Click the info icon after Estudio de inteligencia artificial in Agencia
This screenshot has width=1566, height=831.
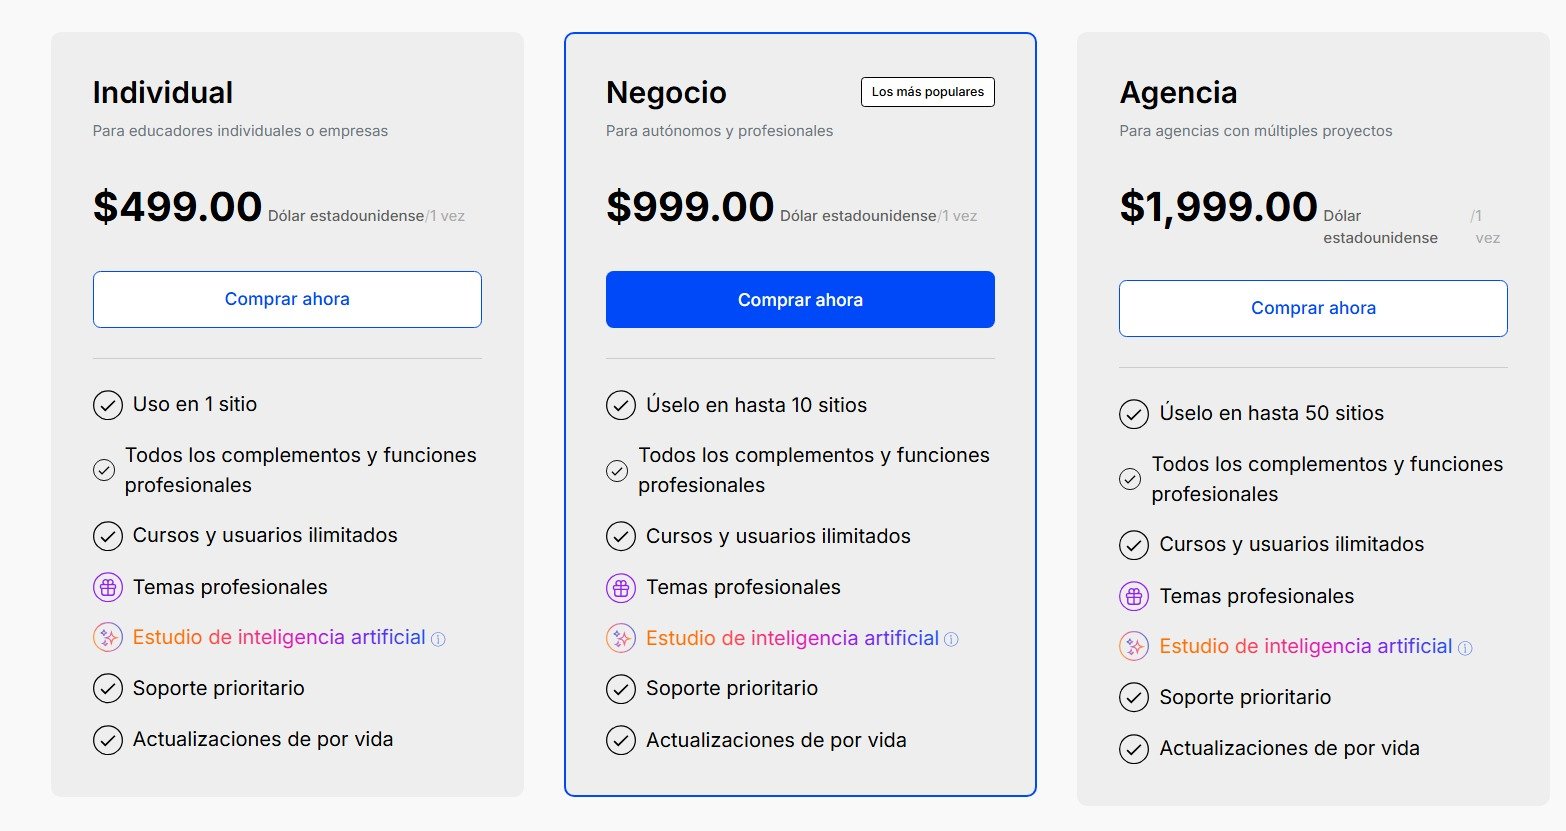click(x=1465, y=648)
